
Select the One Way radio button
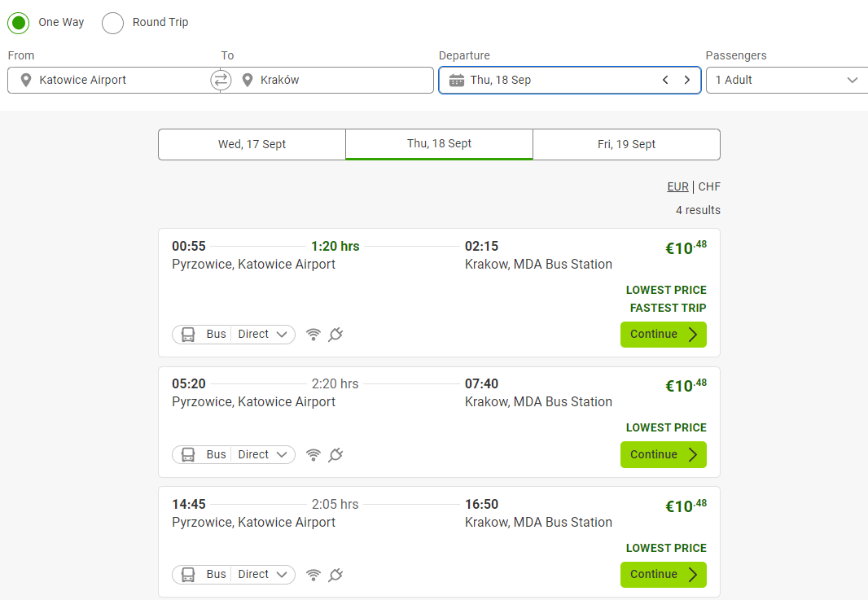18,23
